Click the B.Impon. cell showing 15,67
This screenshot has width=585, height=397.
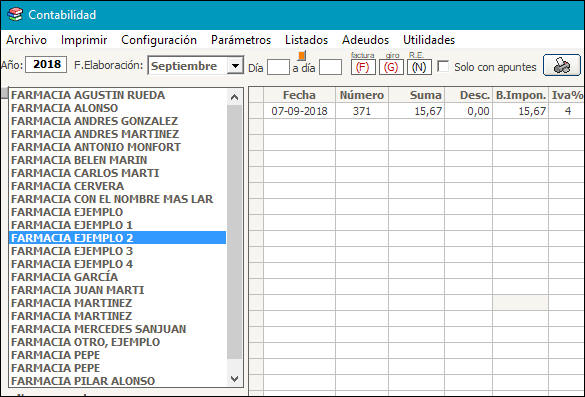tap(520, 111)
